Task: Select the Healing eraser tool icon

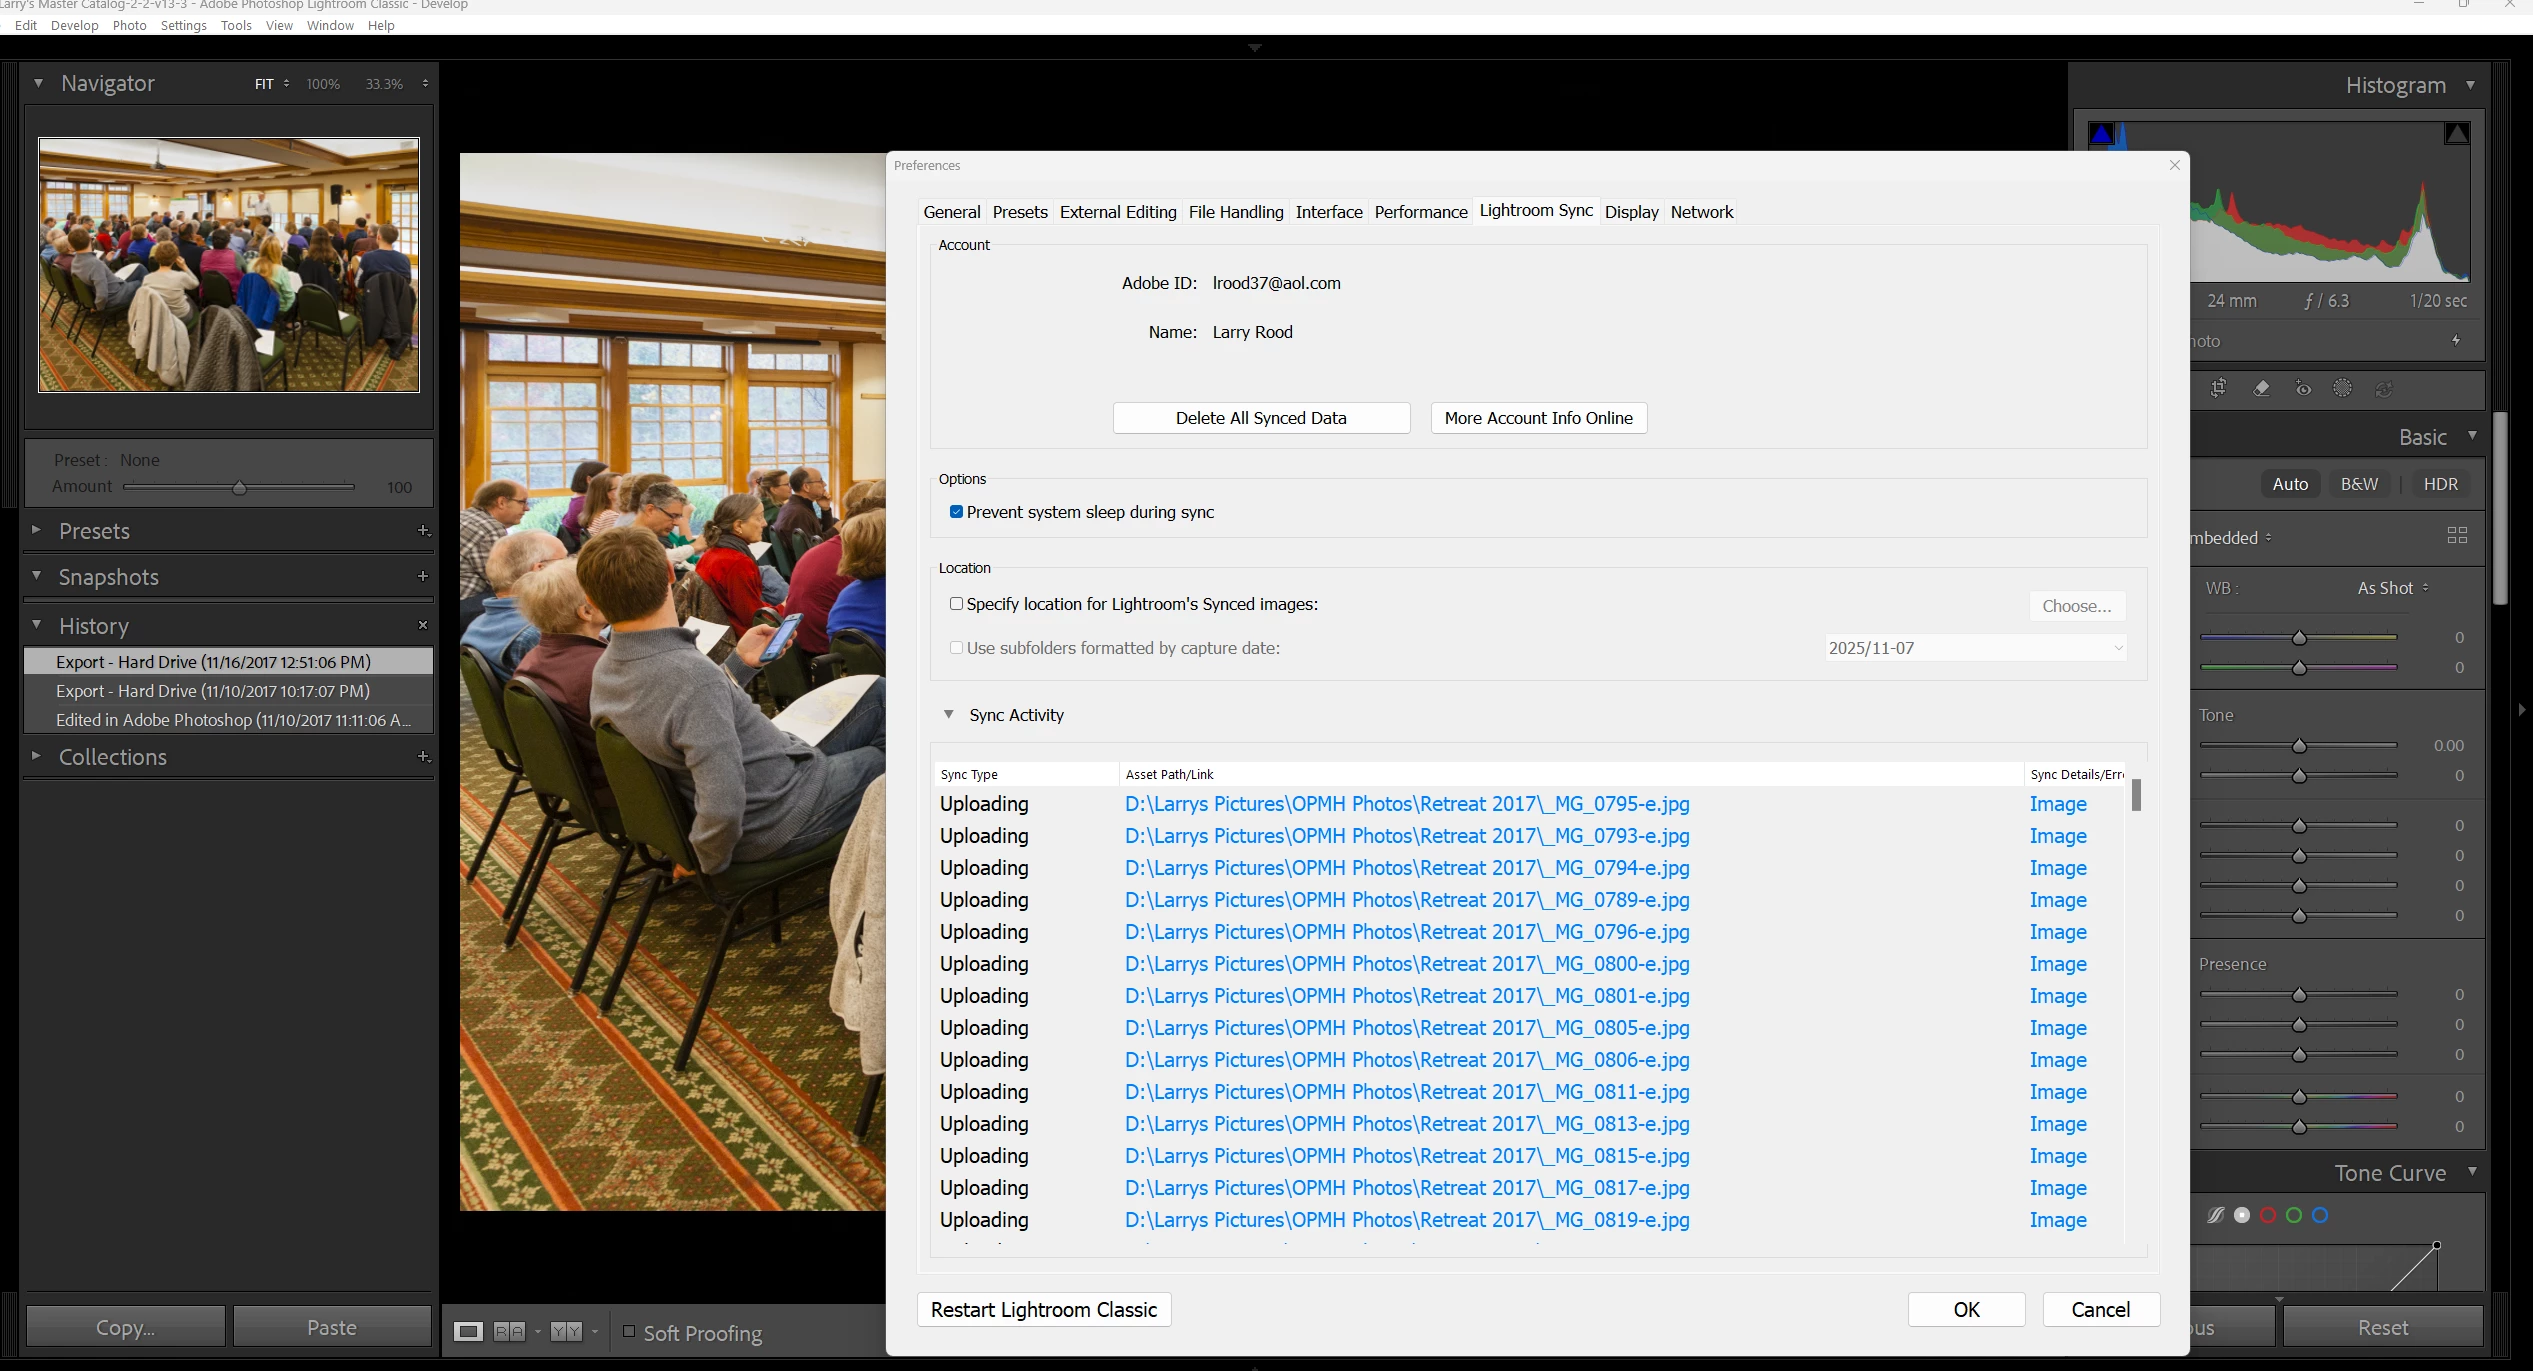Action: (2261, 388)
